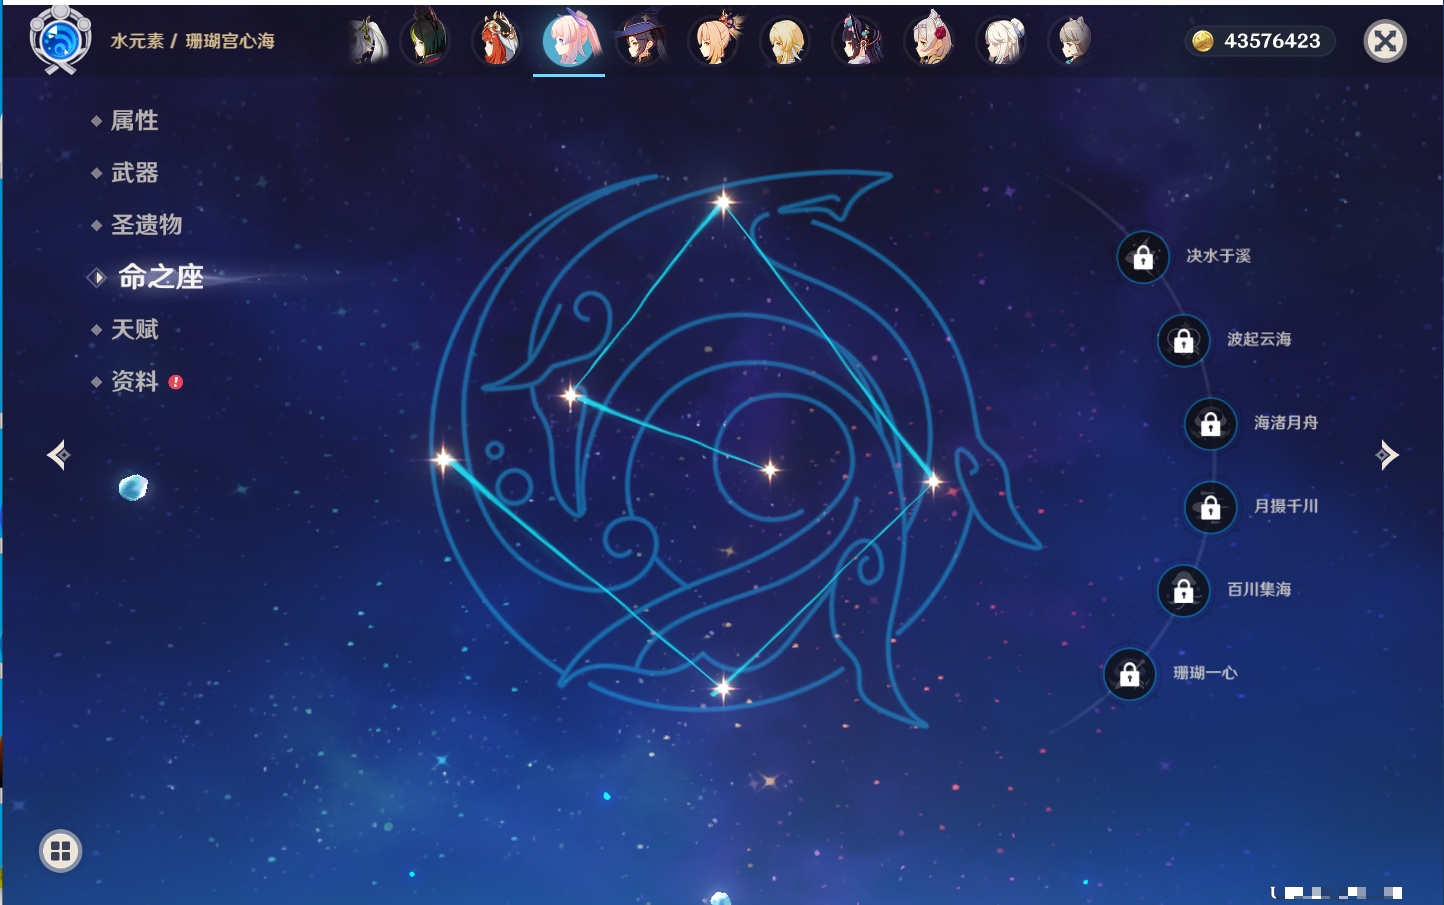Select the dark green-haired character avatar
Viewport: 1444px width, 905px height.
(x=425, y=40)
